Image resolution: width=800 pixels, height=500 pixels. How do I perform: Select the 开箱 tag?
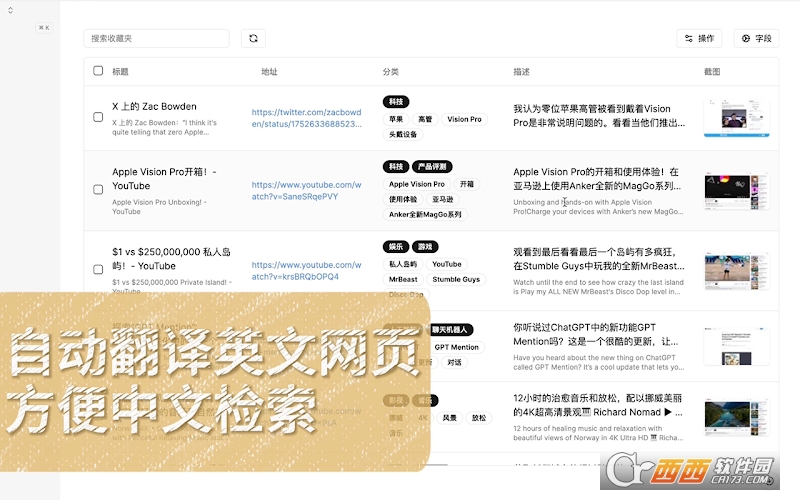click(x=467, y=184)
